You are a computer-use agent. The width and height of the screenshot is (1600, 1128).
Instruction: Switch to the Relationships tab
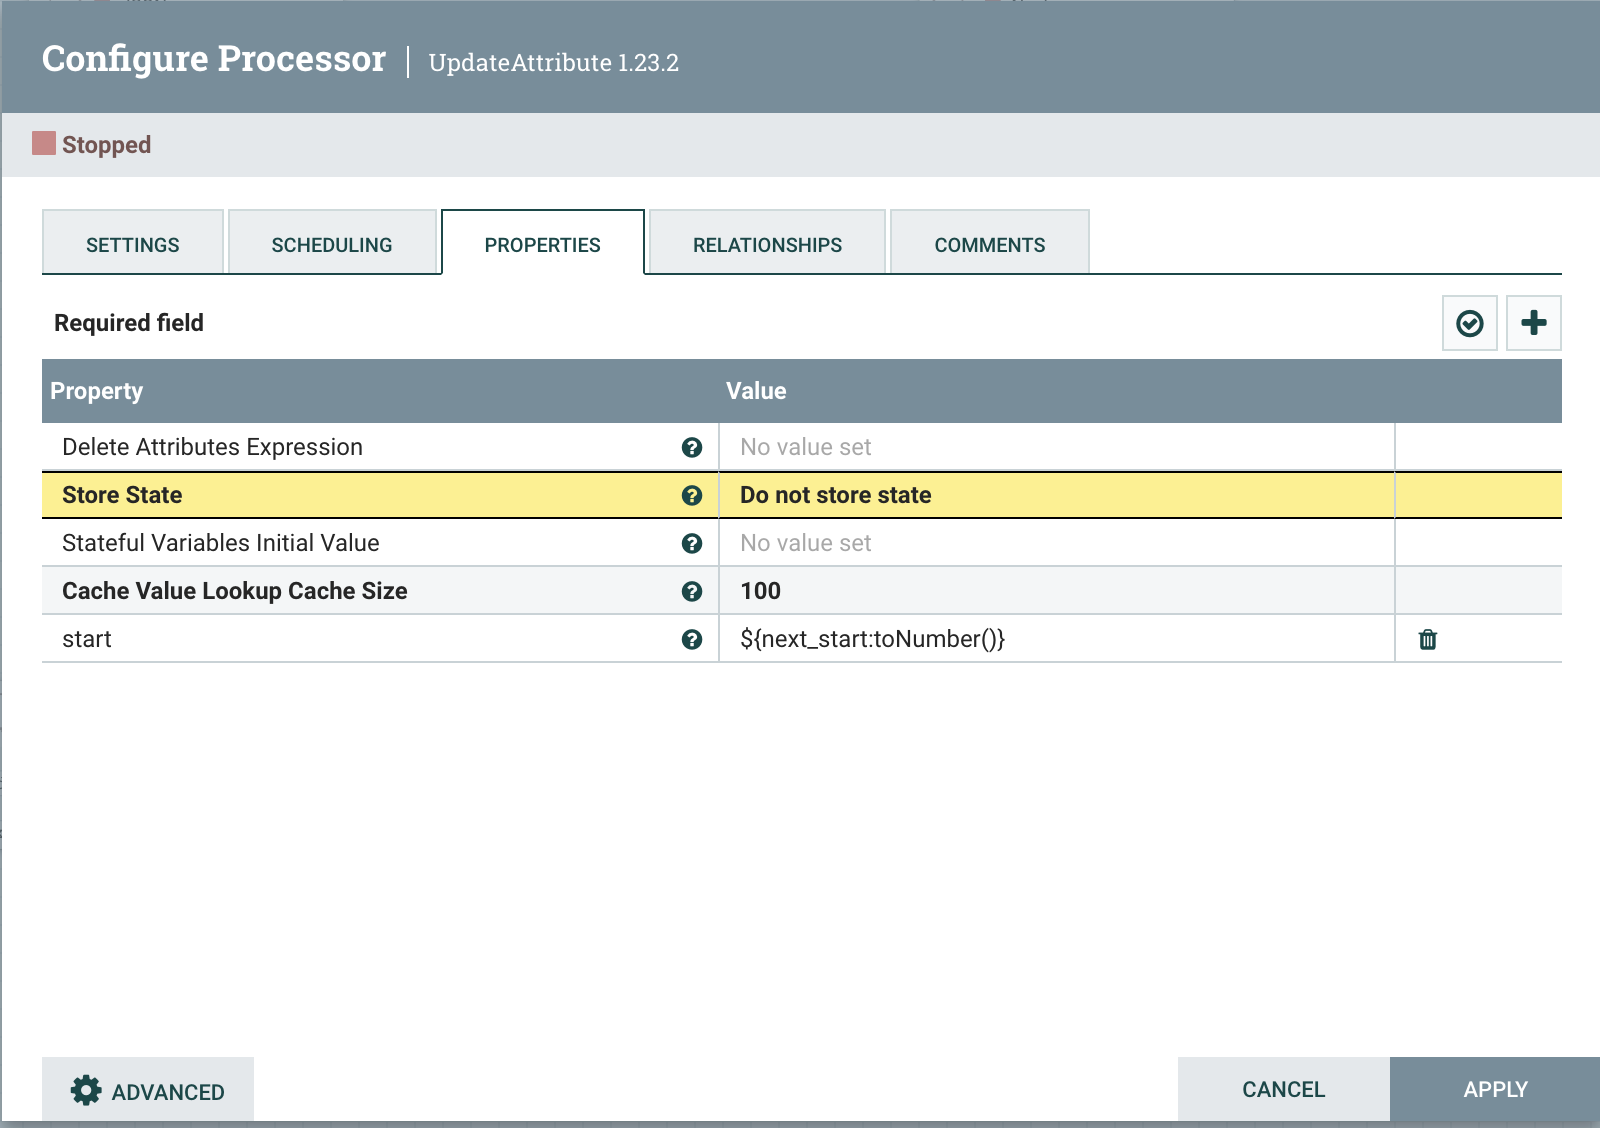[766, 243]
